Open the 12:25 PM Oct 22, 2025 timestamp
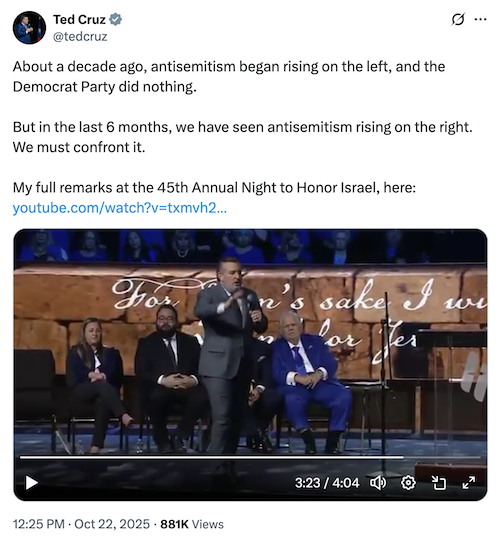Image resolution: width=500 pixels, height=544 pixels. click(x=81, y=524)
